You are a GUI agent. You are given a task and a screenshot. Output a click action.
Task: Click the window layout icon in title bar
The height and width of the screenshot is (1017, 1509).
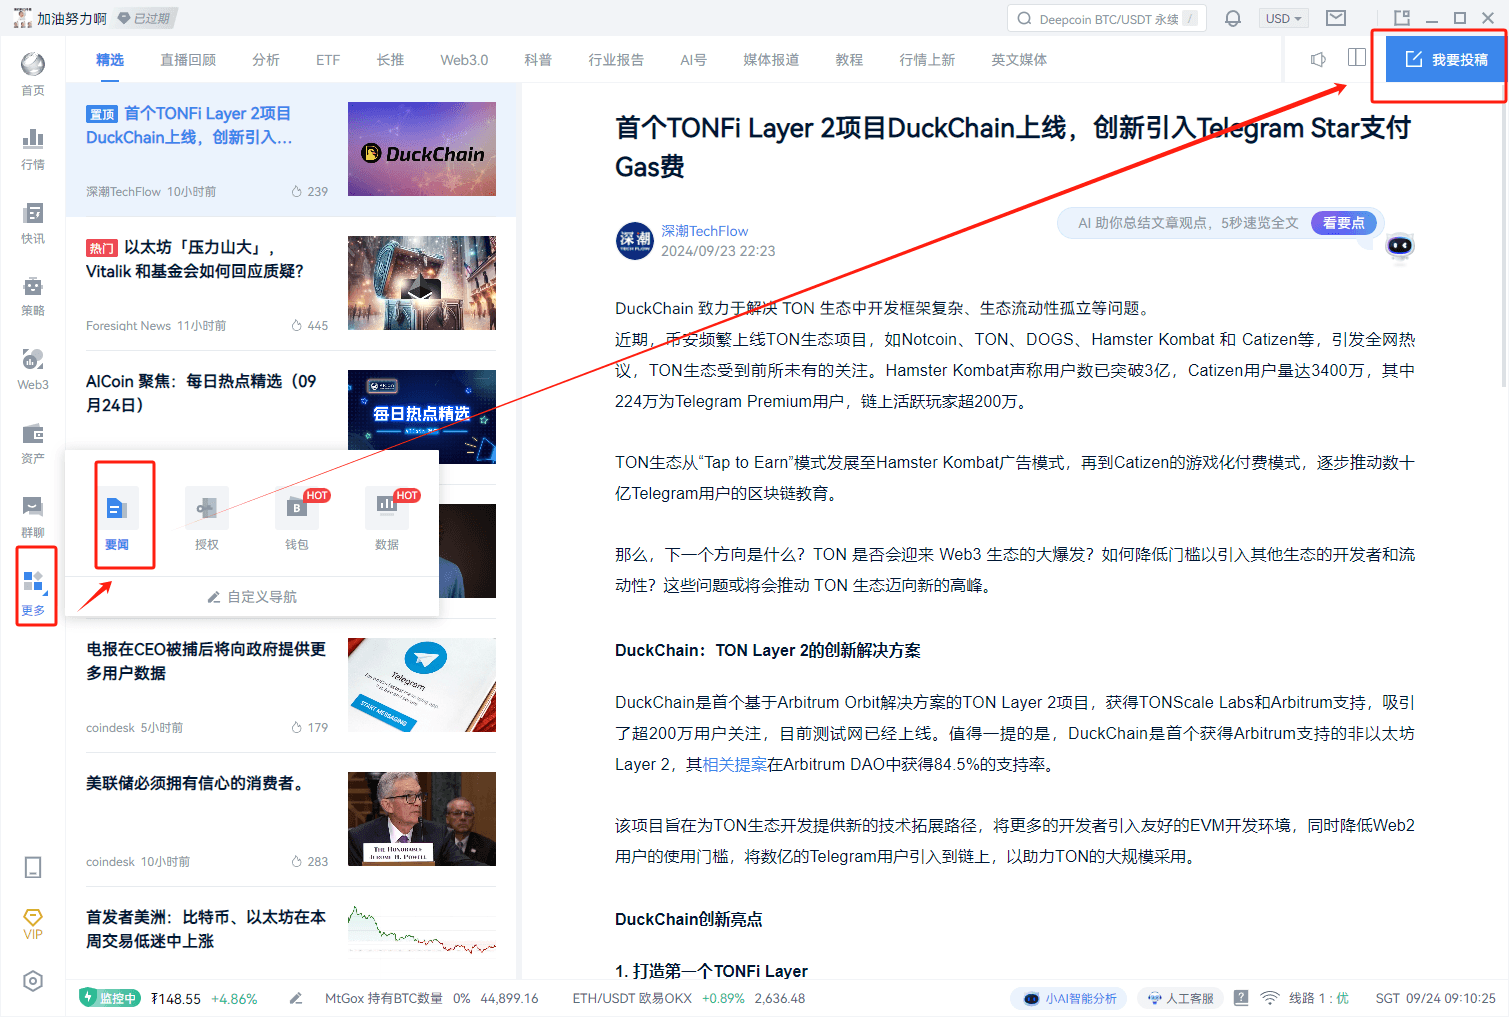(1402, 18)
